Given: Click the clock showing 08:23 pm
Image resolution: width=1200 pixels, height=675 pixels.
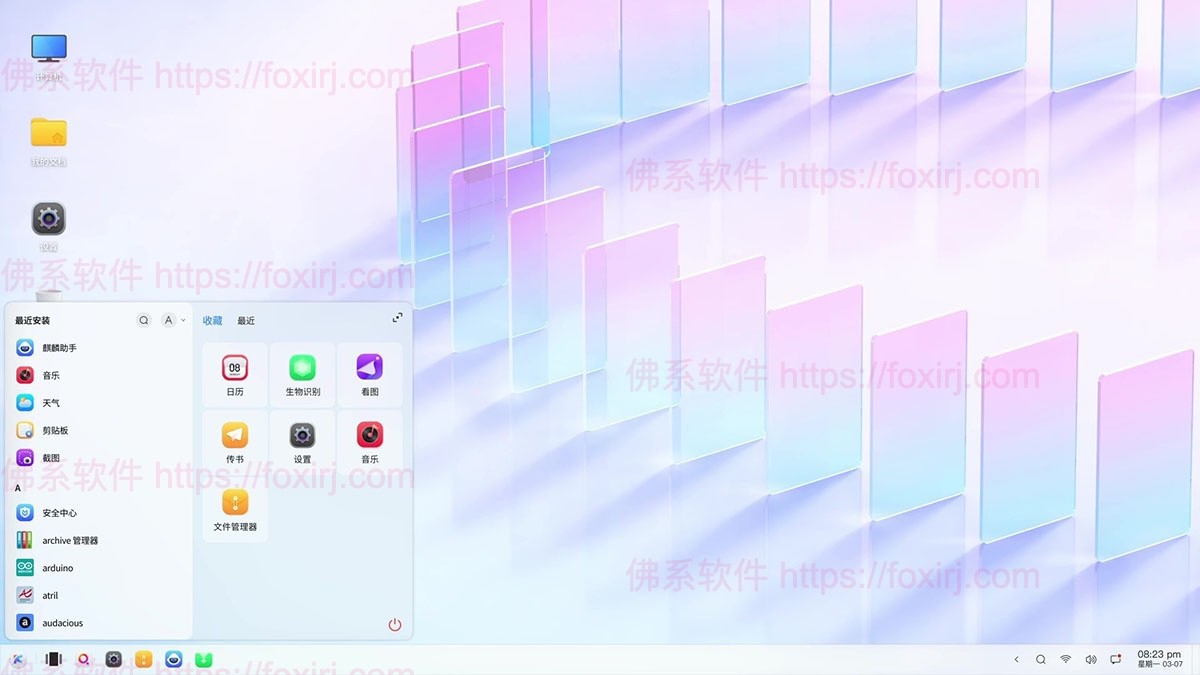Looking at the screenshot, I should point(1160,659).
